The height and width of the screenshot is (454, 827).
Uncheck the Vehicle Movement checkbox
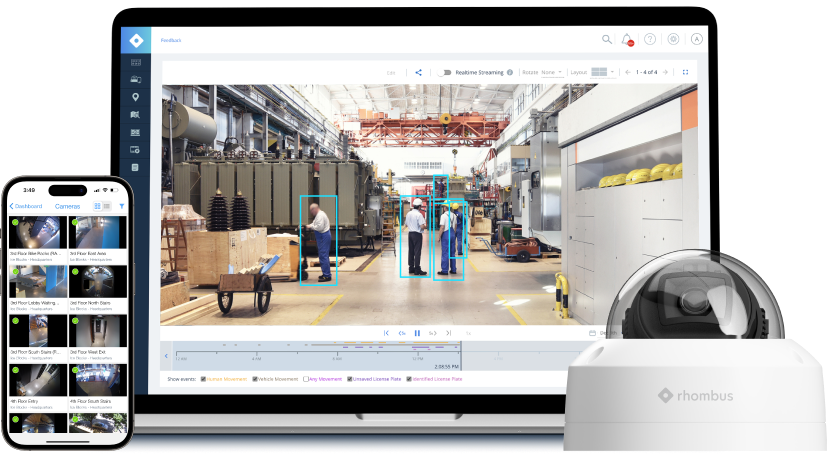click(255, 379)
